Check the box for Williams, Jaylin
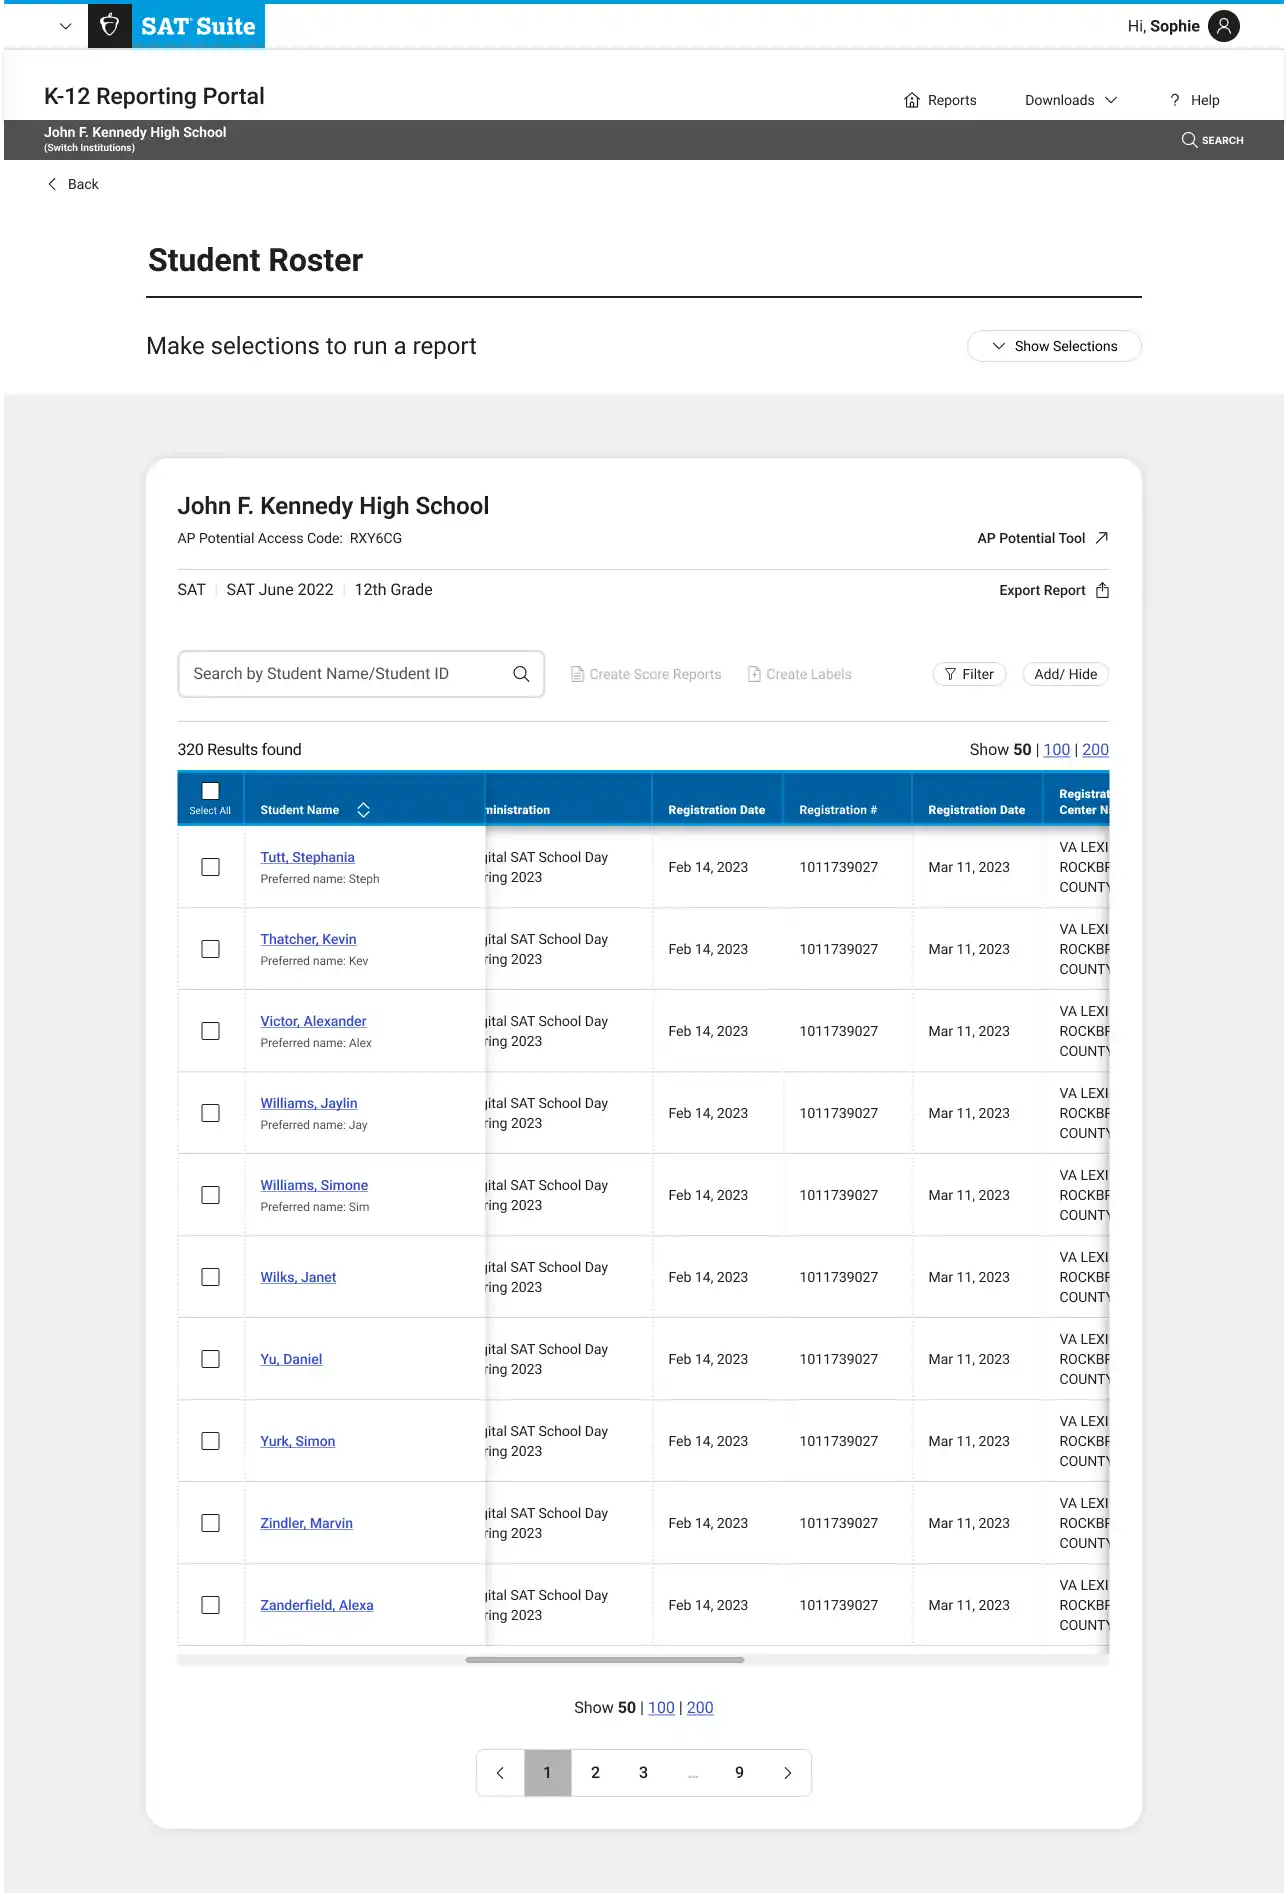 tap(210, 1113)
